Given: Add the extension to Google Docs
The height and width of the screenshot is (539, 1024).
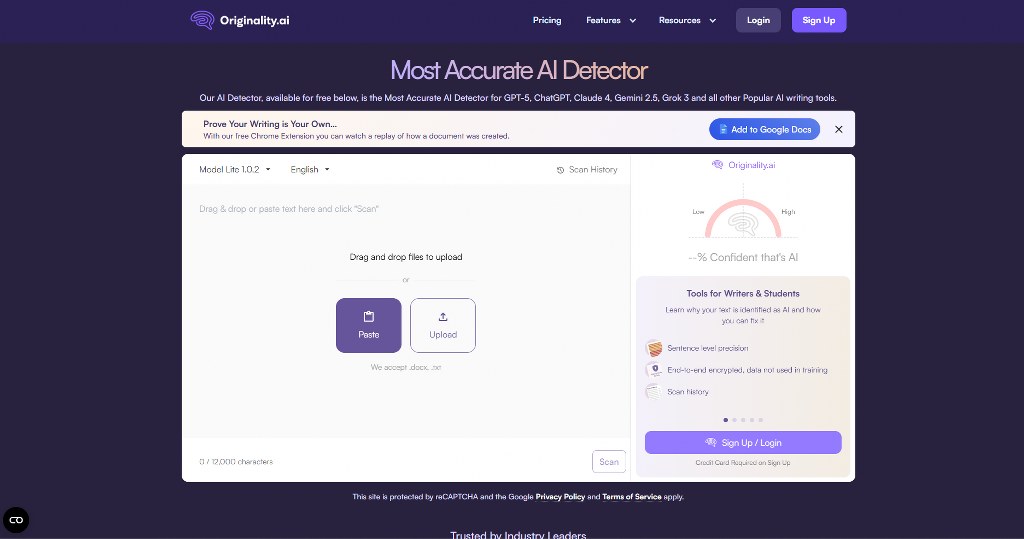Looking at the screenshot, I should pos(764,129).
